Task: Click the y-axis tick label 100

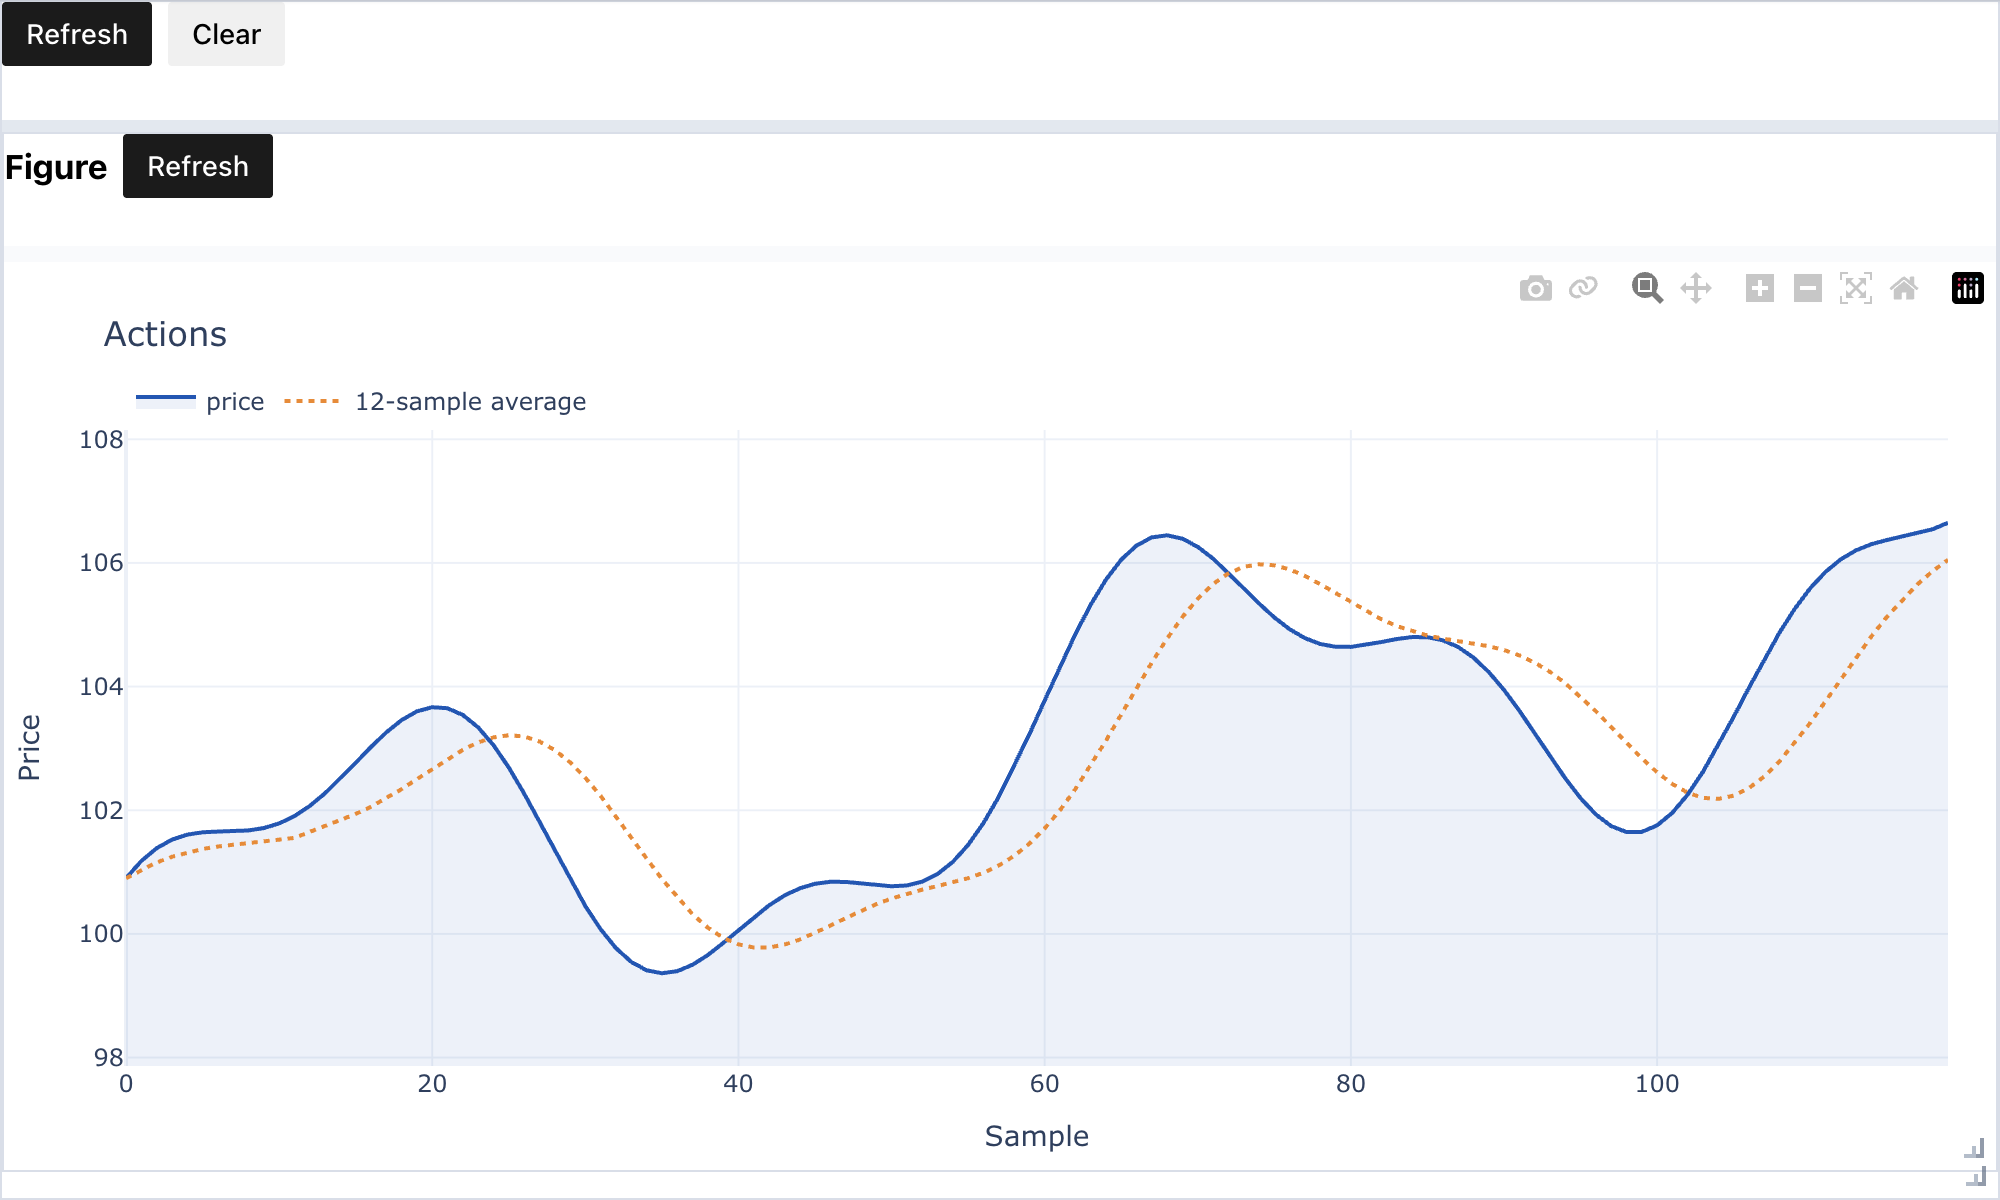Action: click(101, 934)
